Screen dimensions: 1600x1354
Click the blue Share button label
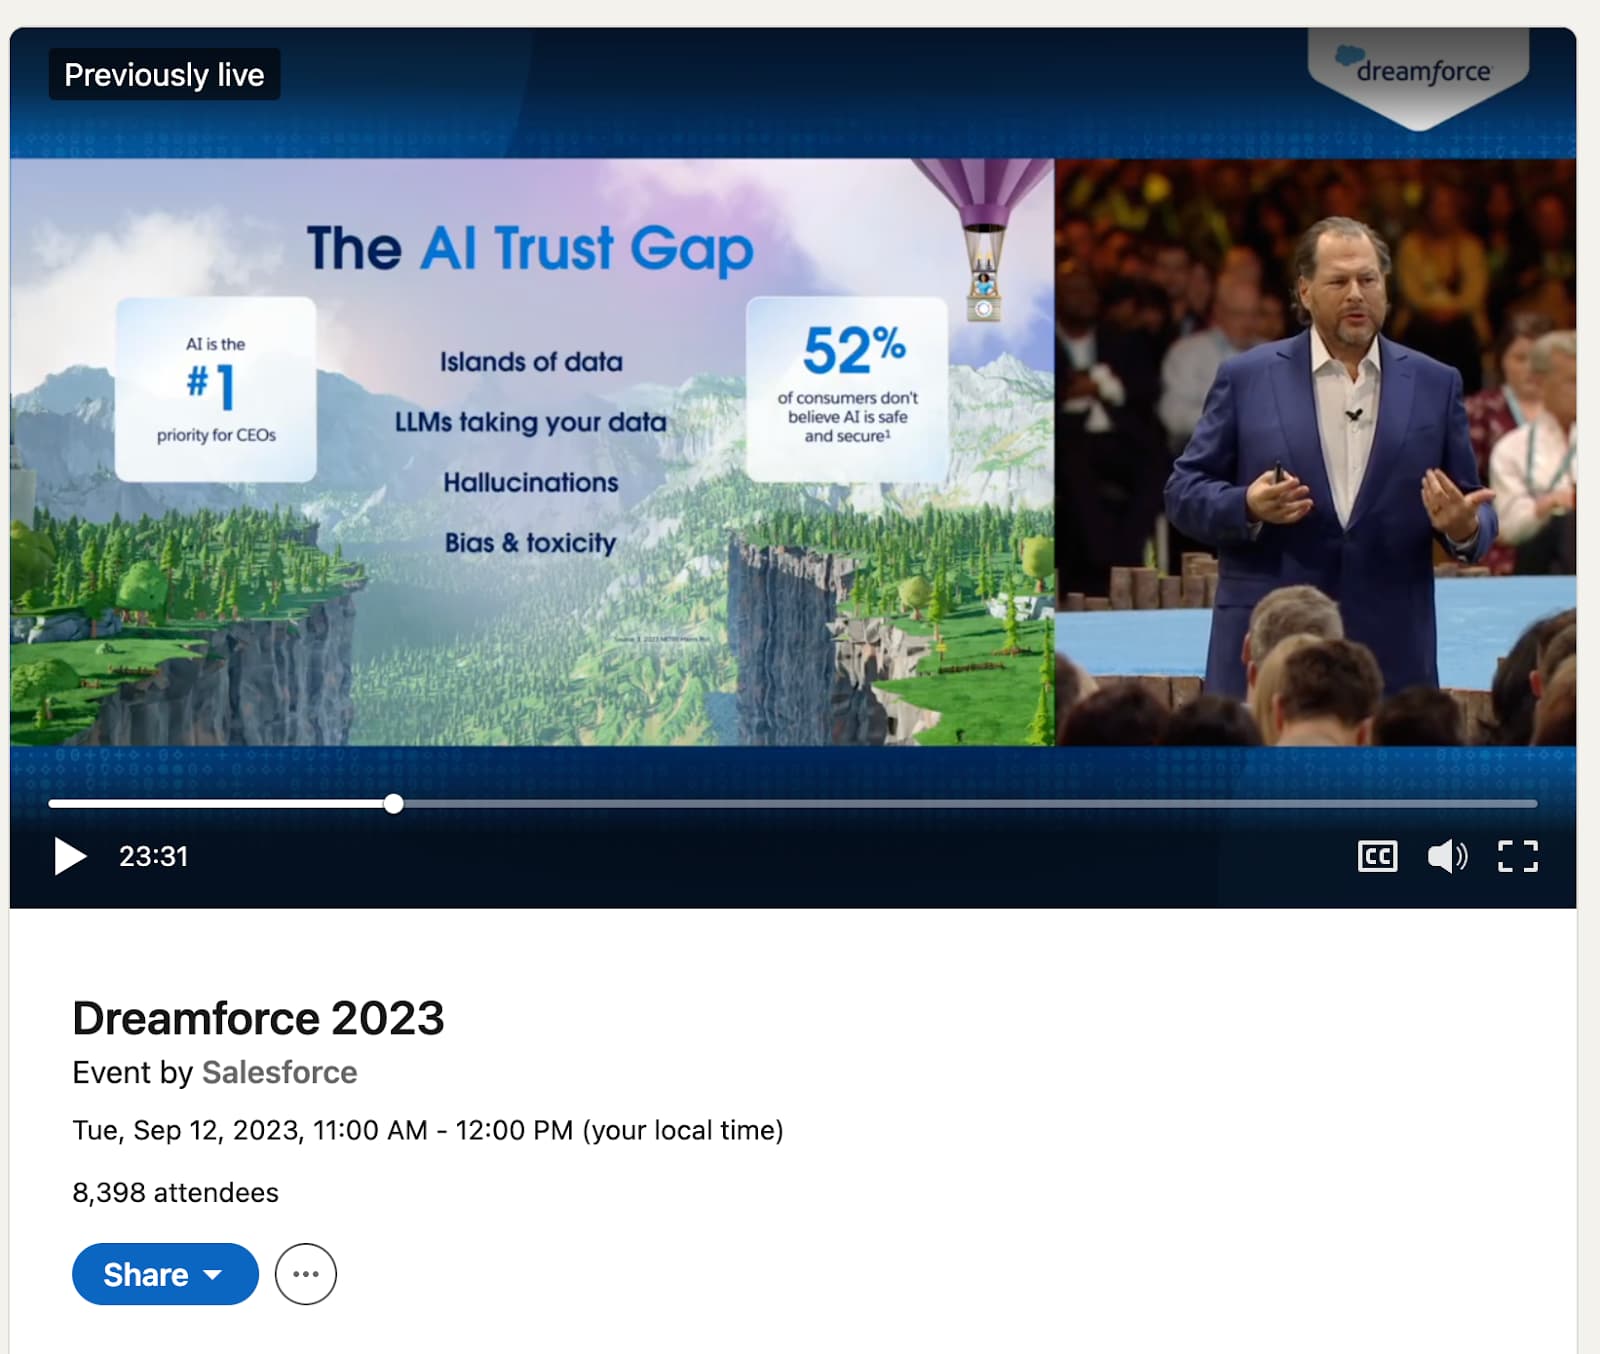click(x=146, y=1274)
